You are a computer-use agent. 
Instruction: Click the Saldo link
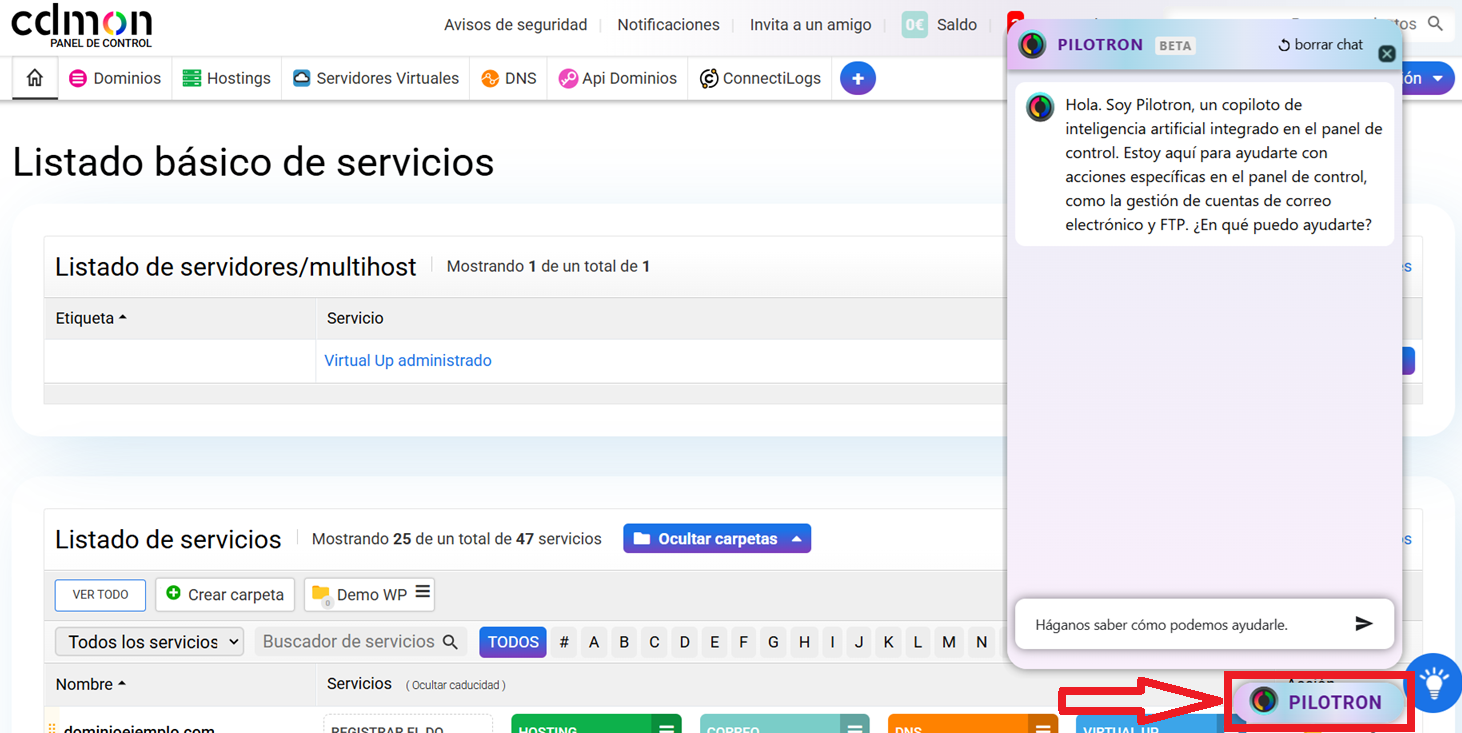click(956, 25)
